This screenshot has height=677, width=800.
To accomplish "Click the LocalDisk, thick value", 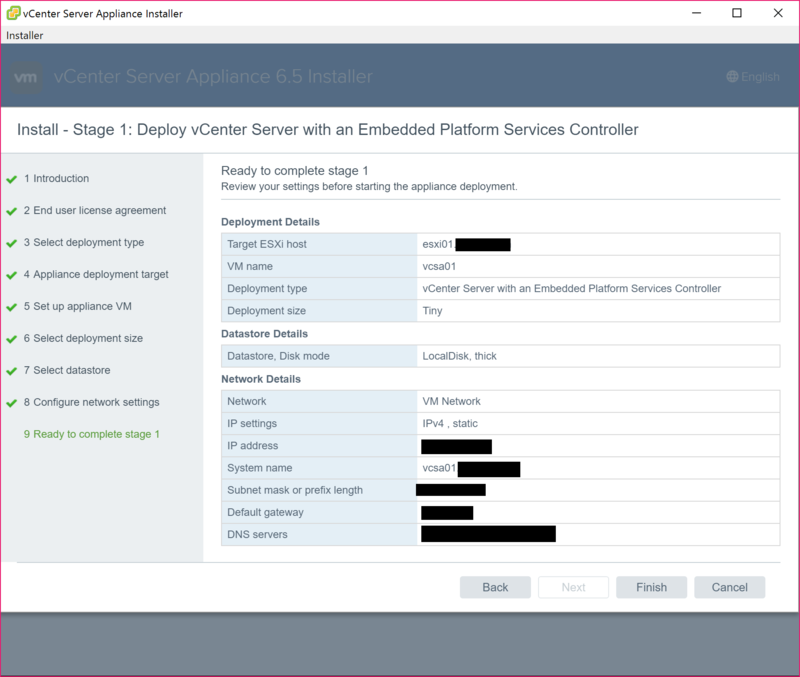I will click(x=459, y=356).
